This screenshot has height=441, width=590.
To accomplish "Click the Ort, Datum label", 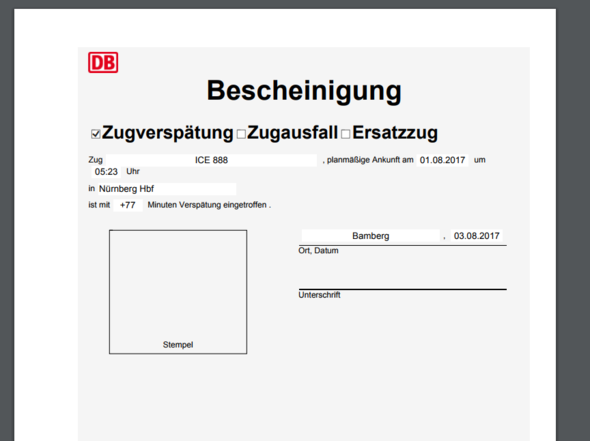I will tap(318, 251).
